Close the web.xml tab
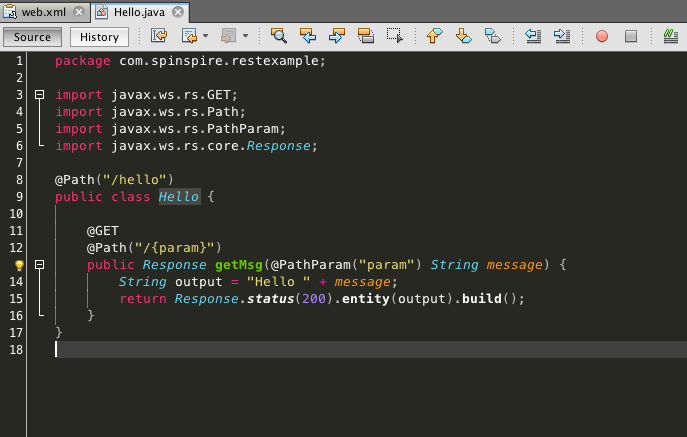Image resolution: width=687 pixels, height=437 pixels. [x=79, y=12]
